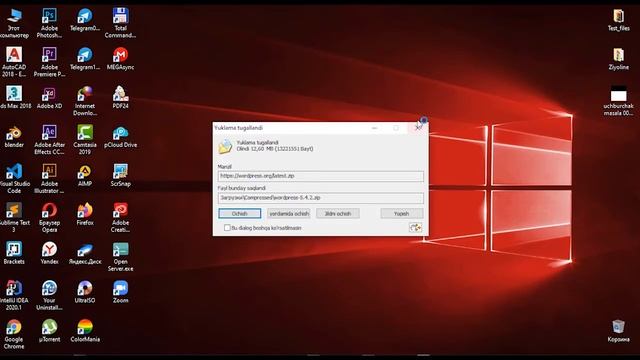Click the Ochish button in download dialog
The image size is (640, 360).
pos(240,213)
